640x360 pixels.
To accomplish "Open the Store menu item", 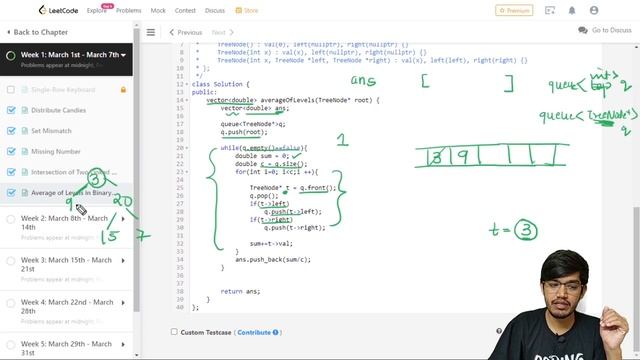I will (x=247, y=11).
